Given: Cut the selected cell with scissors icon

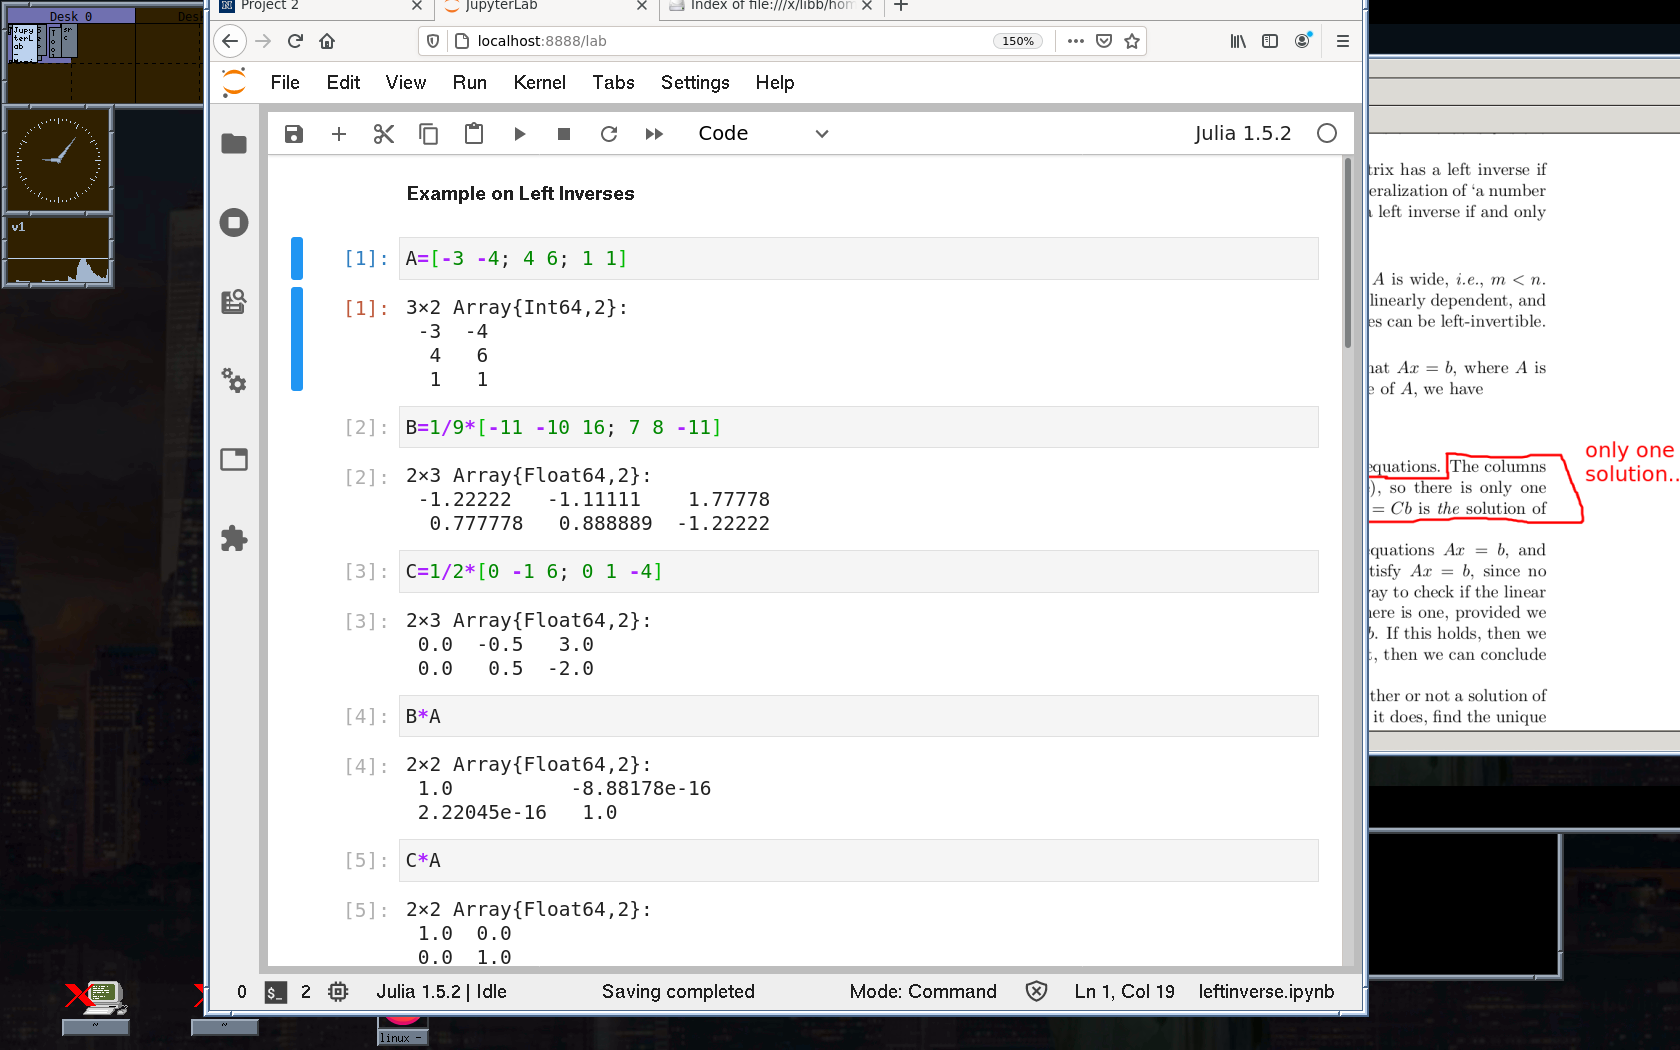Looking at the screenshot, I should (x=384, y=134).
